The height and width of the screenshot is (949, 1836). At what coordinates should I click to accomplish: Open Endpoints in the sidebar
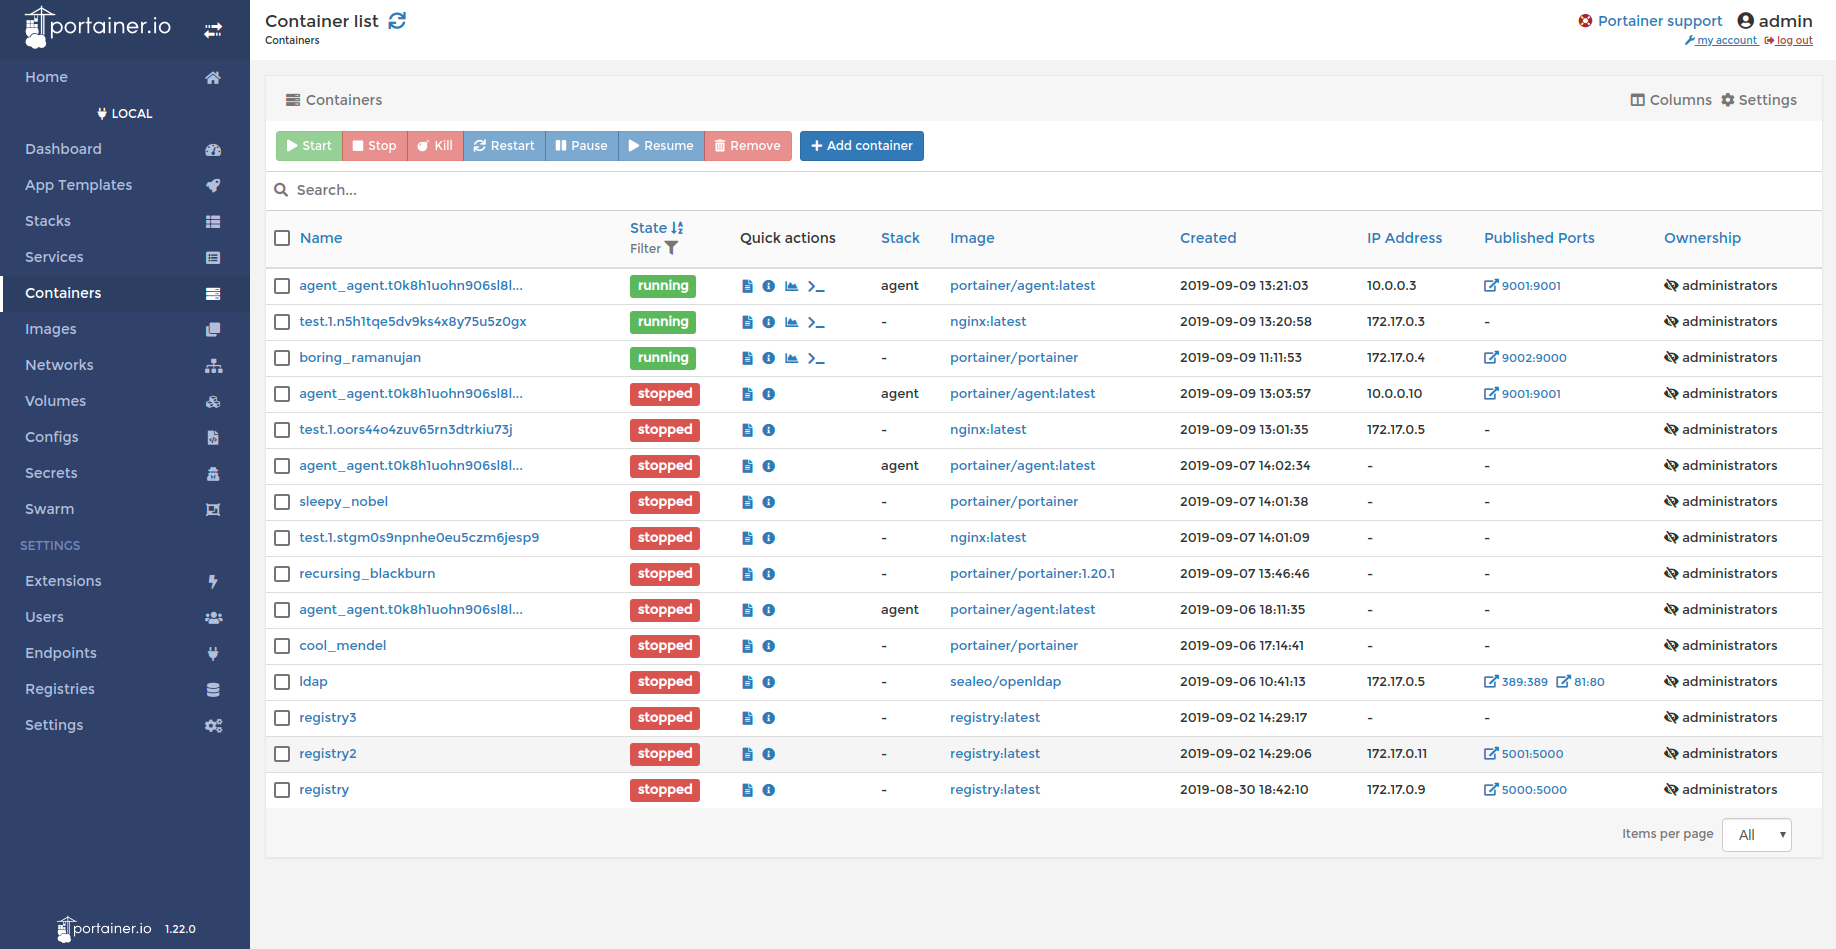click(124, 653)
